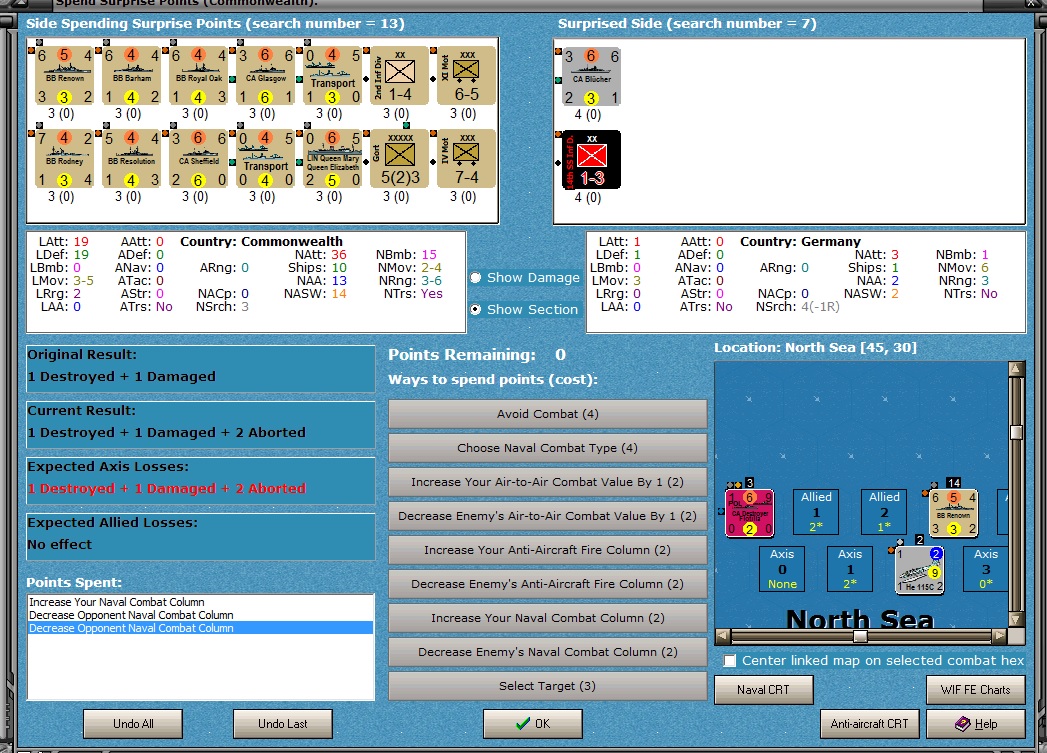Enable Center linked map on selected combat hex

click(x=730, y=660)
